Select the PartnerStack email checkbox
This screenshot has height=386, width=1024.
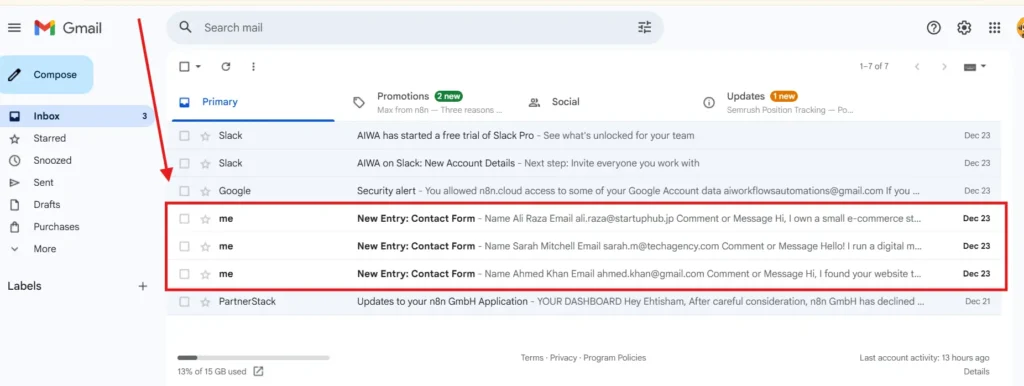click(x=184, y=302)
